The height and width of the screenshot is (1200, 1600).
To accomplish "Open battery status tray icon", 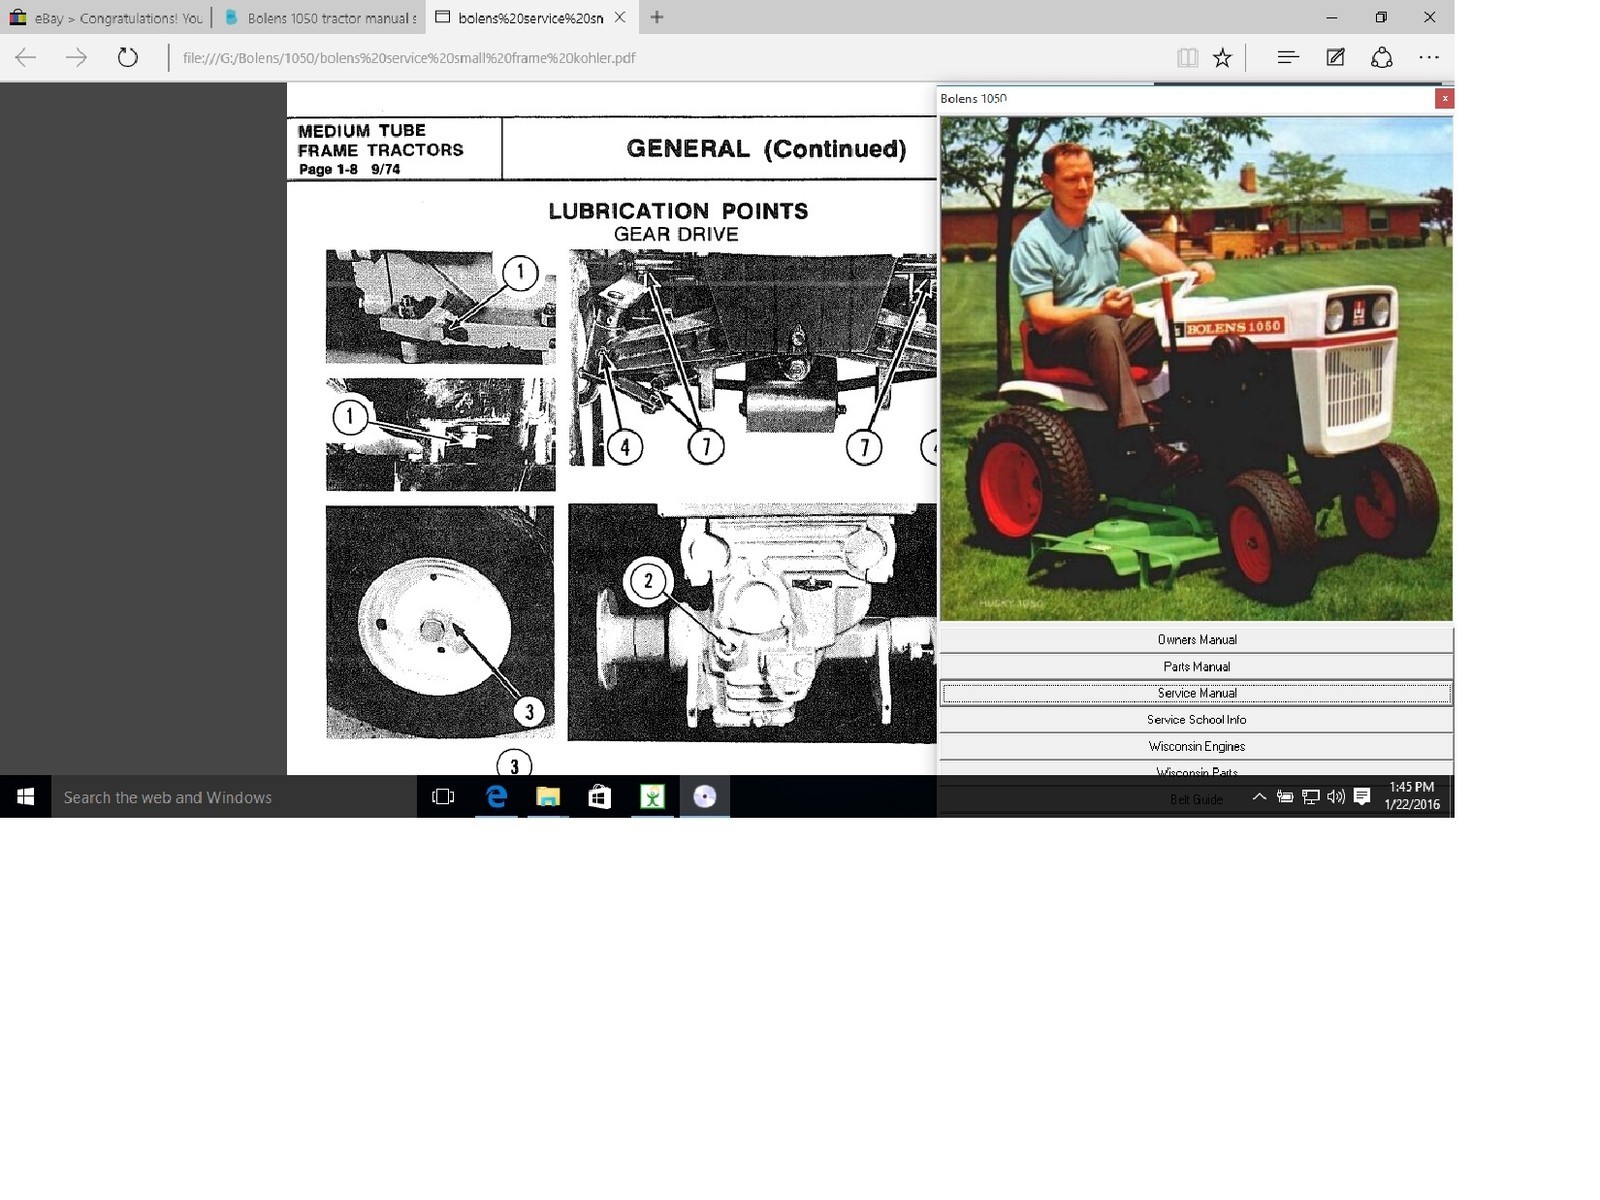I will [x=1285, y=797].
